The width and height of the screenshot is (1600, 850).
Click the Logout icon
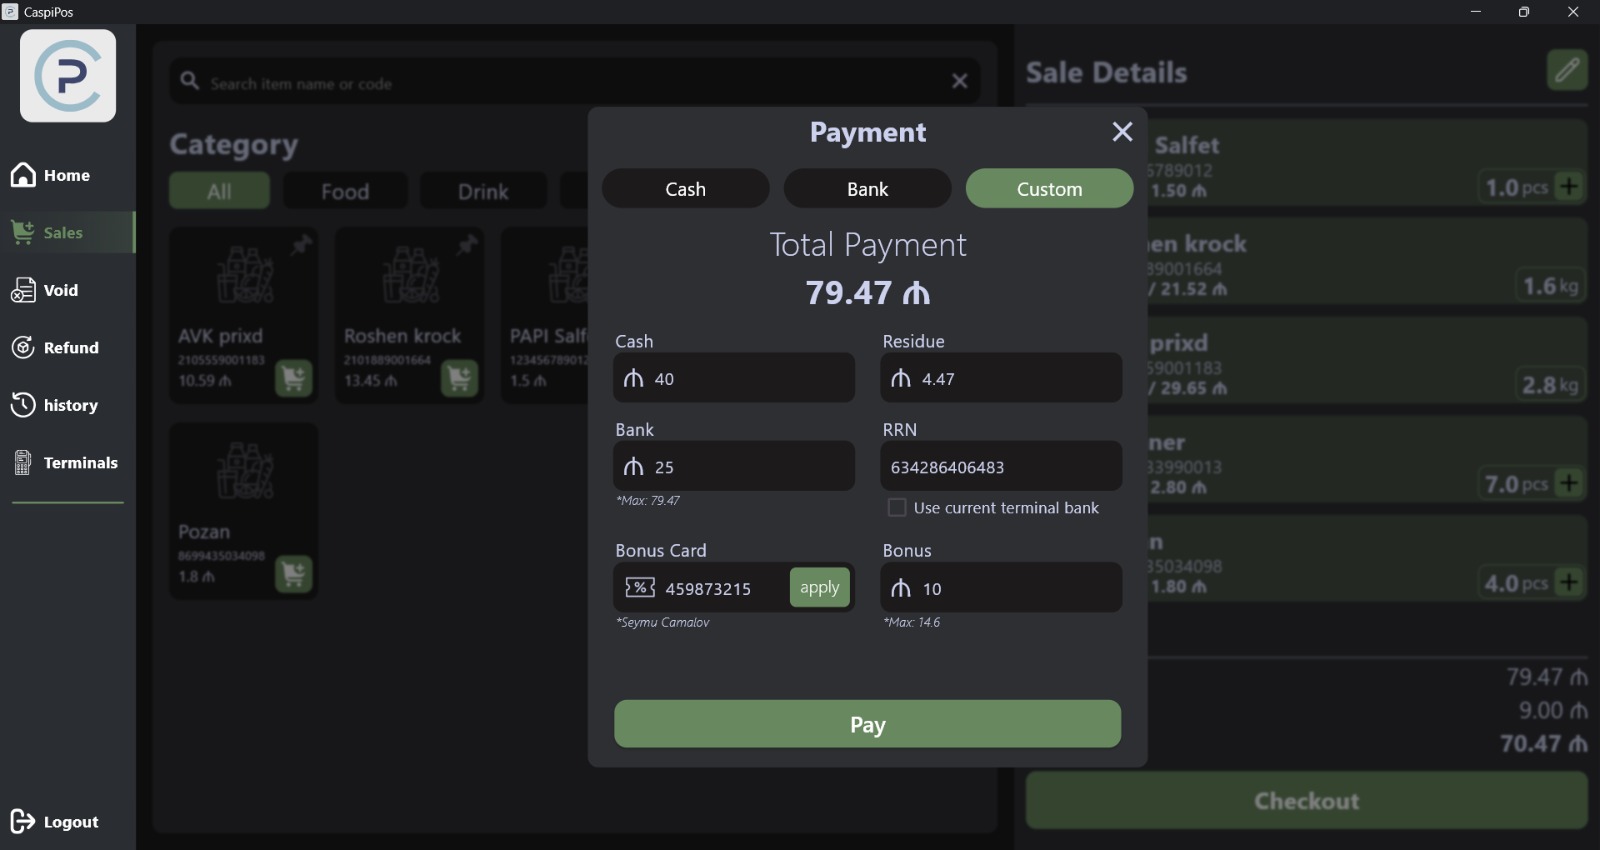coord(23,822)
